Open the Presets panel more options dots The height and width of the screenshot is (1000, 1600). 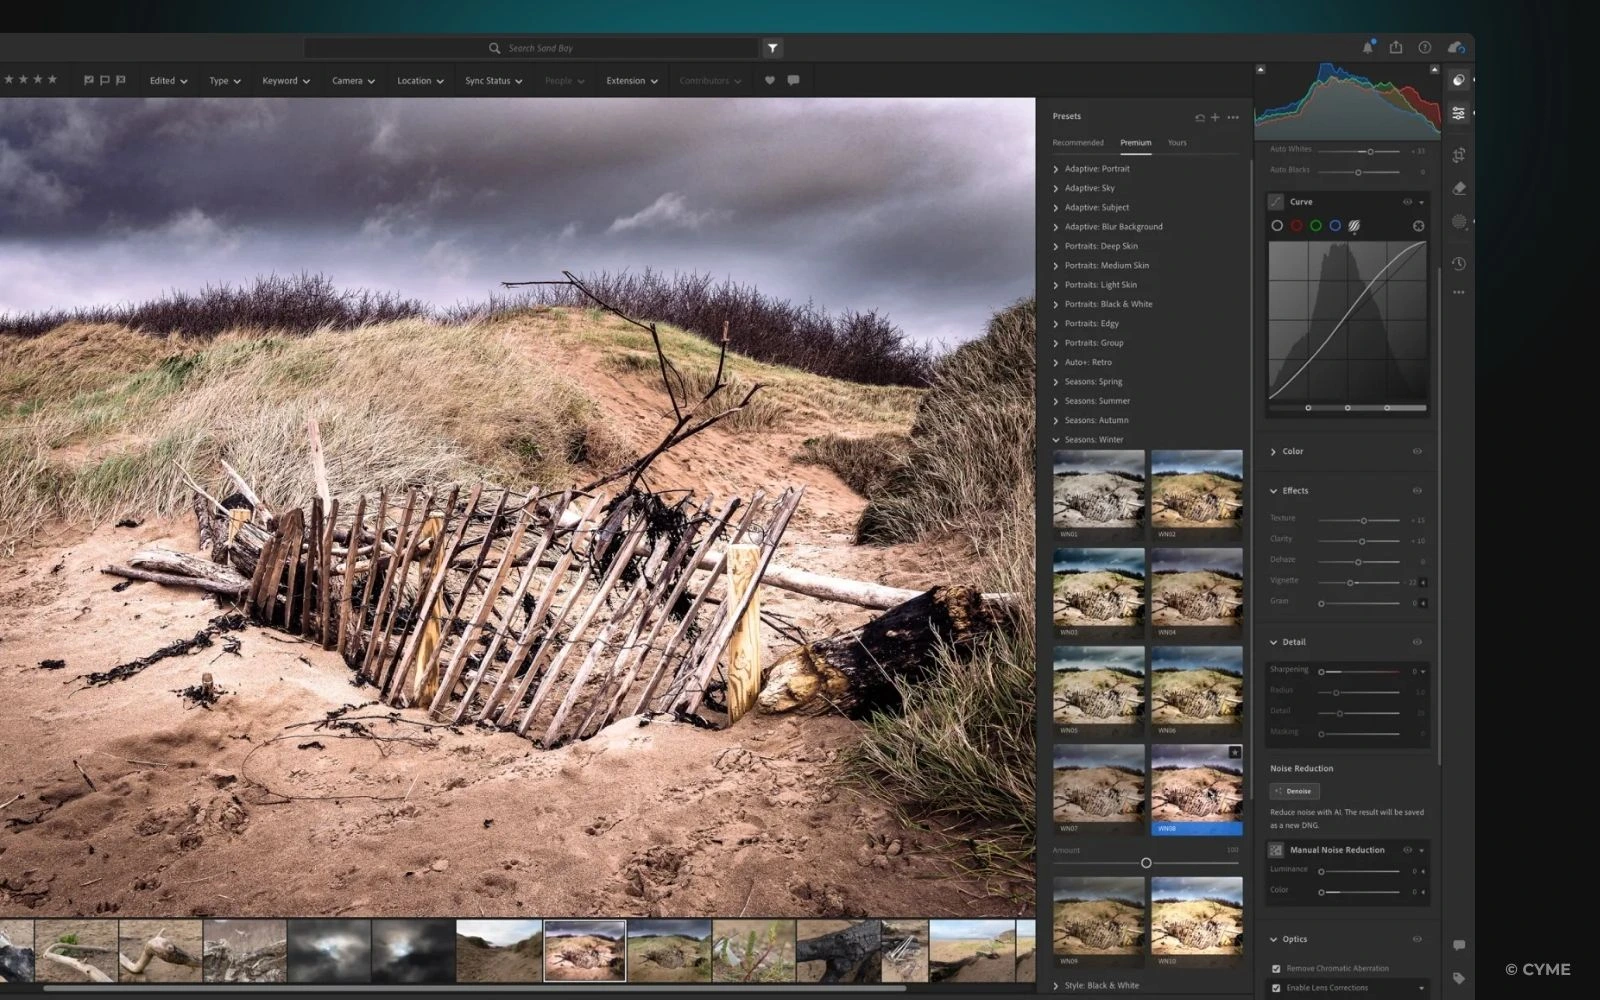(1233, 117)
